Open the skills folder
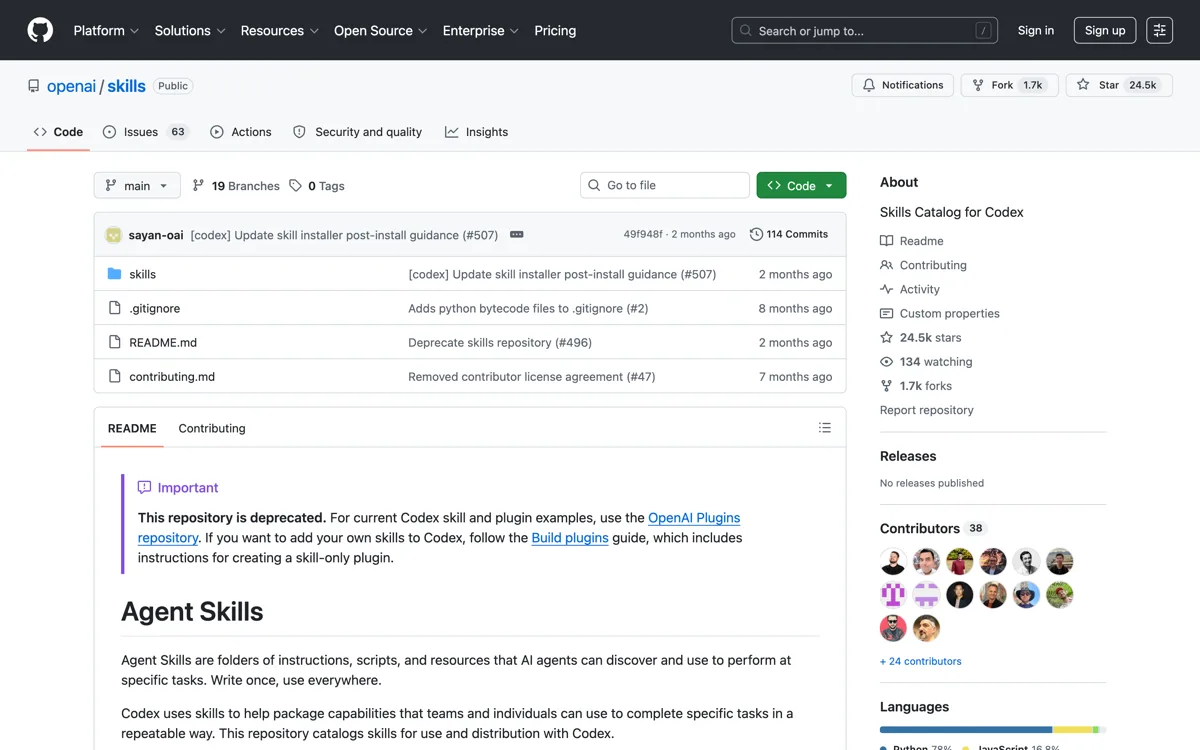The image size is (1200, 750). 142,274
